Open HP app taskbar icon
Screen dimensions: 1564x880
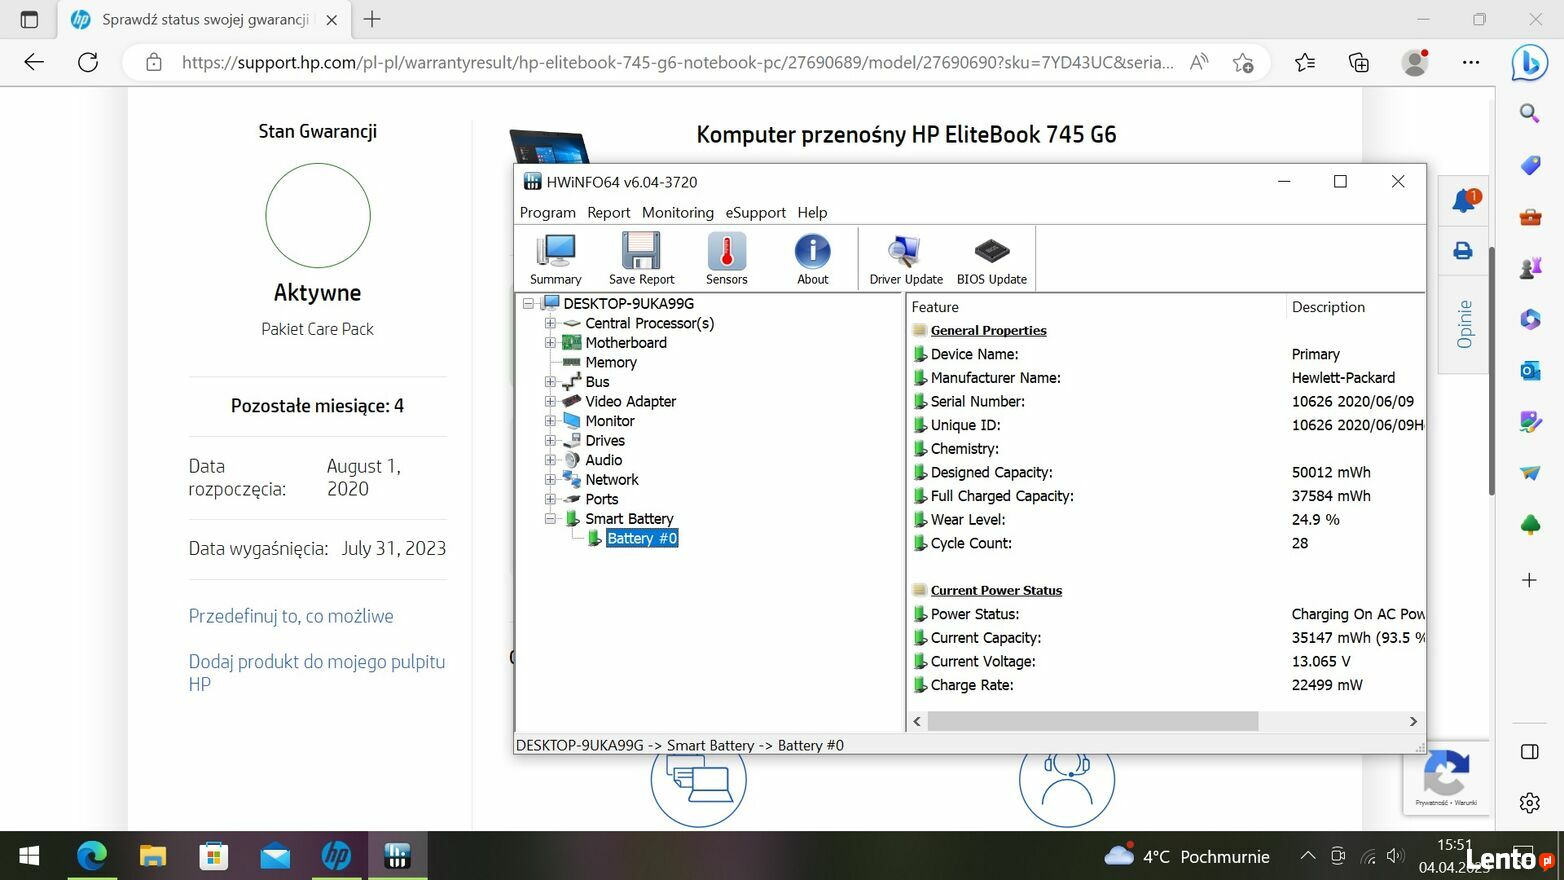(x=336, y=856)
